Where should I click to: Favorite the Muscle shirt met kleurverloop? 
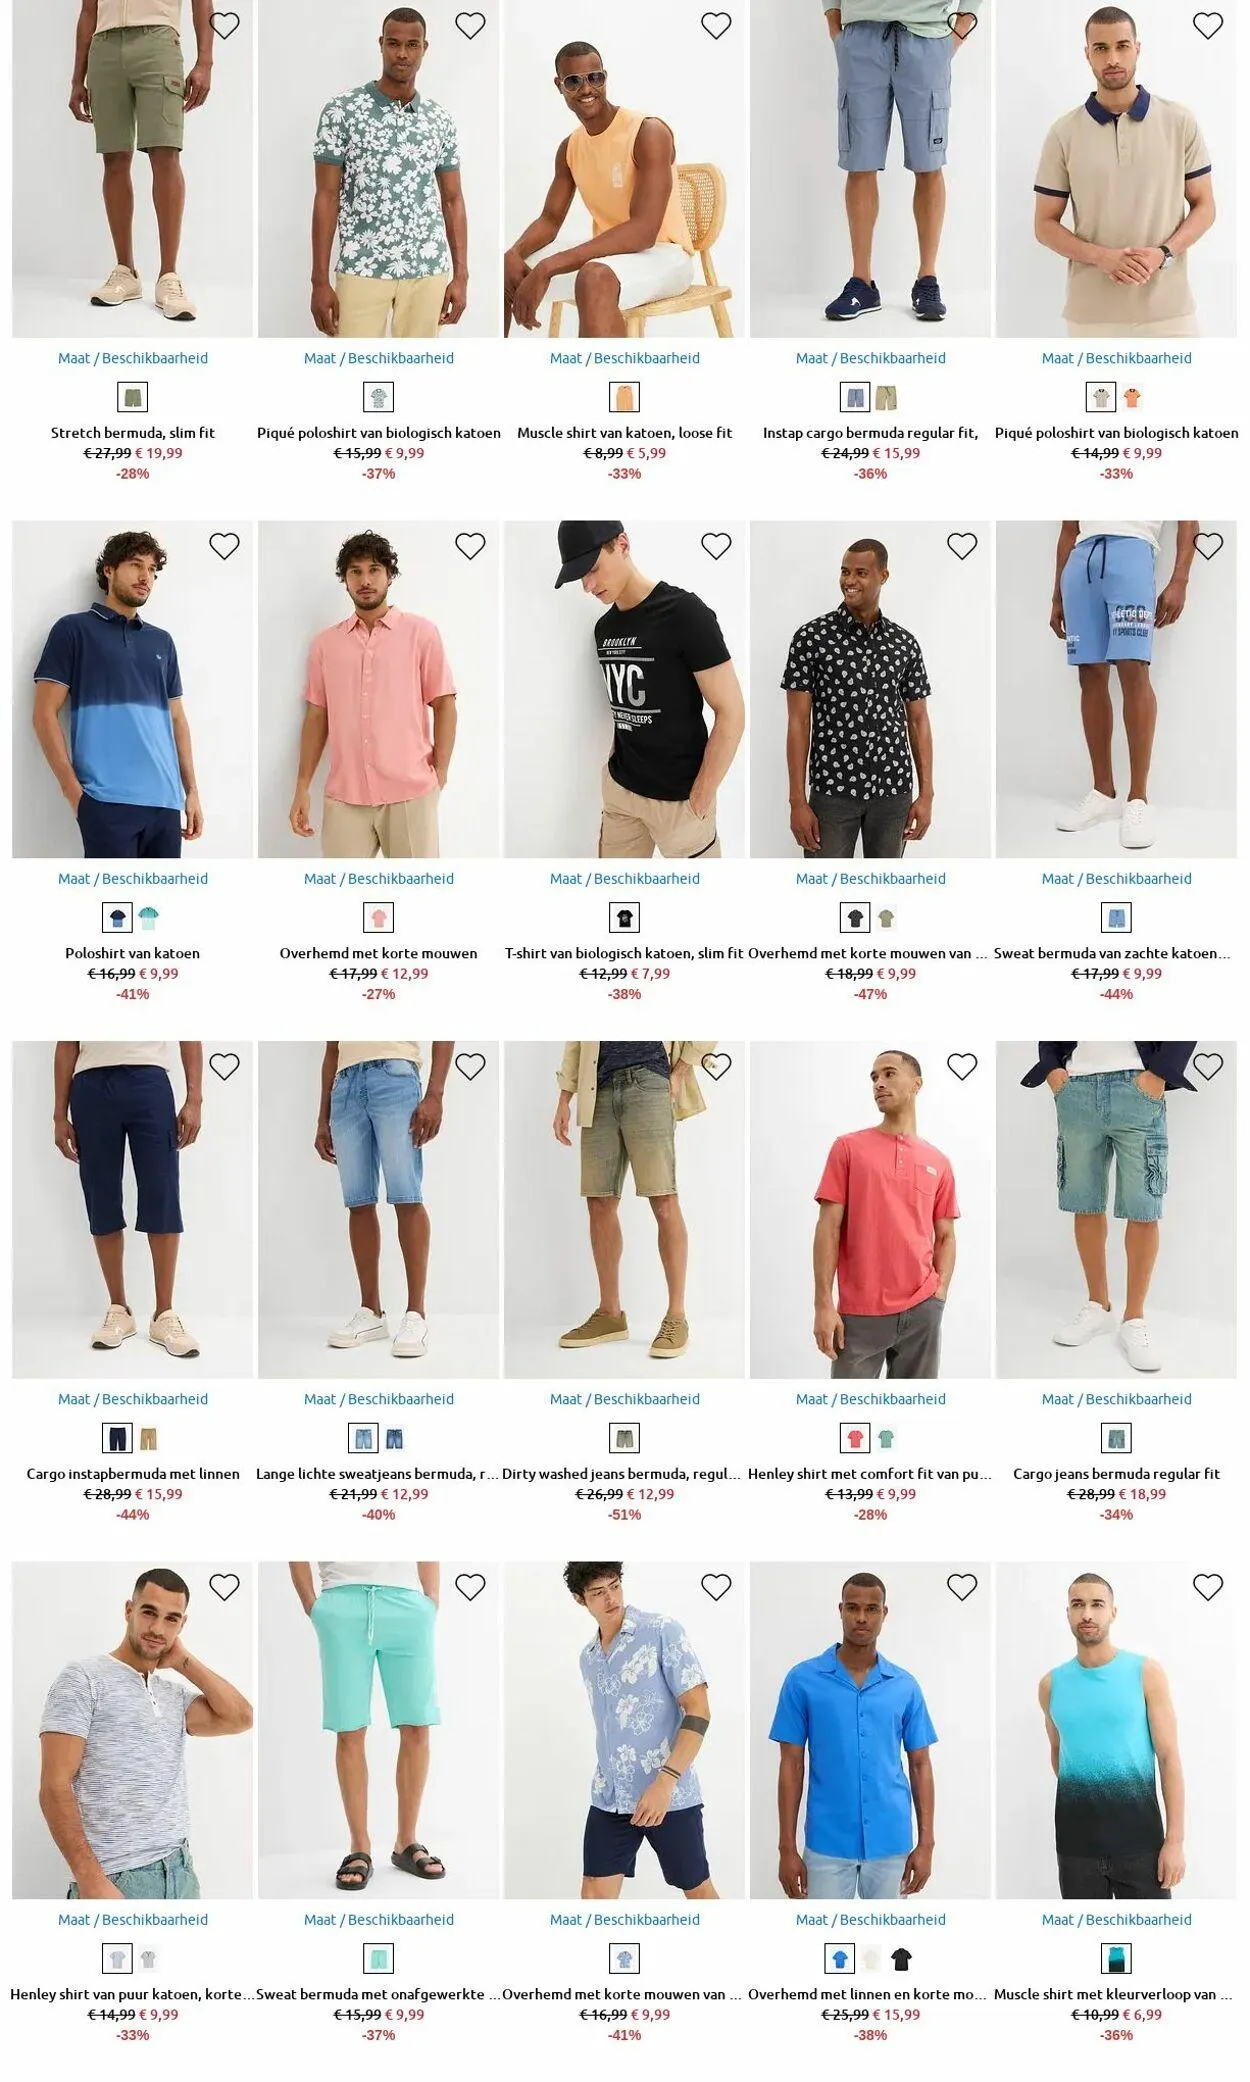click(x=1208, y=1587)
